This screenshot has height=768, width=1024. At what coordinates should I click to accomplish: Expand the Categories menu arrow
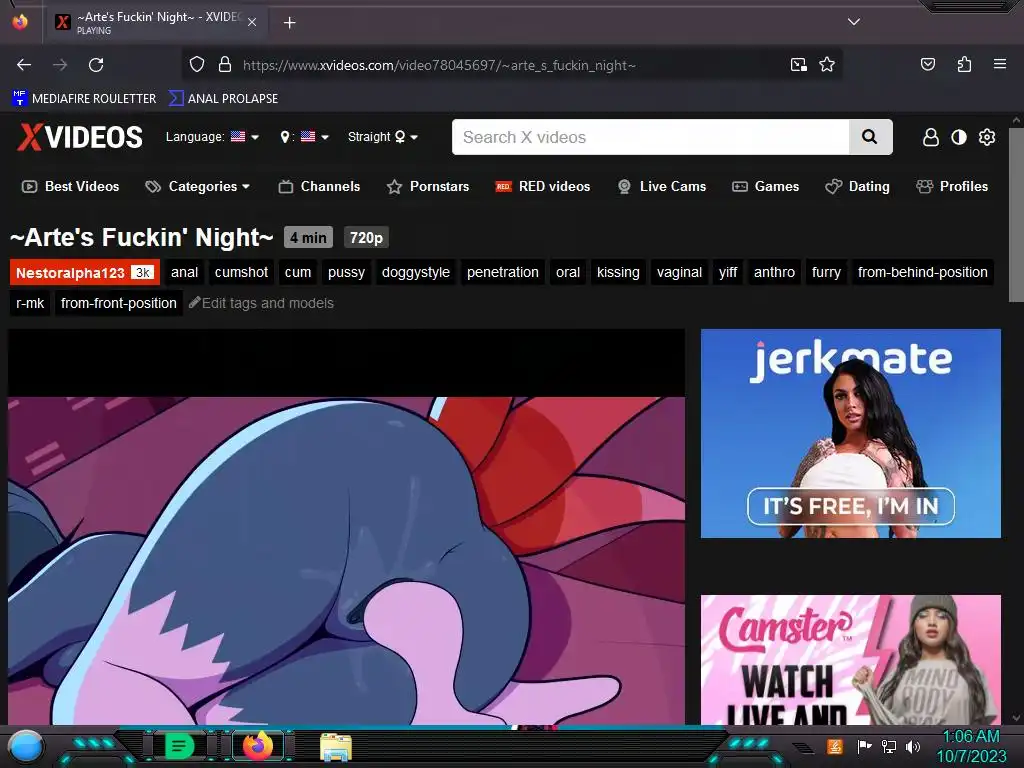pos(246,186)
